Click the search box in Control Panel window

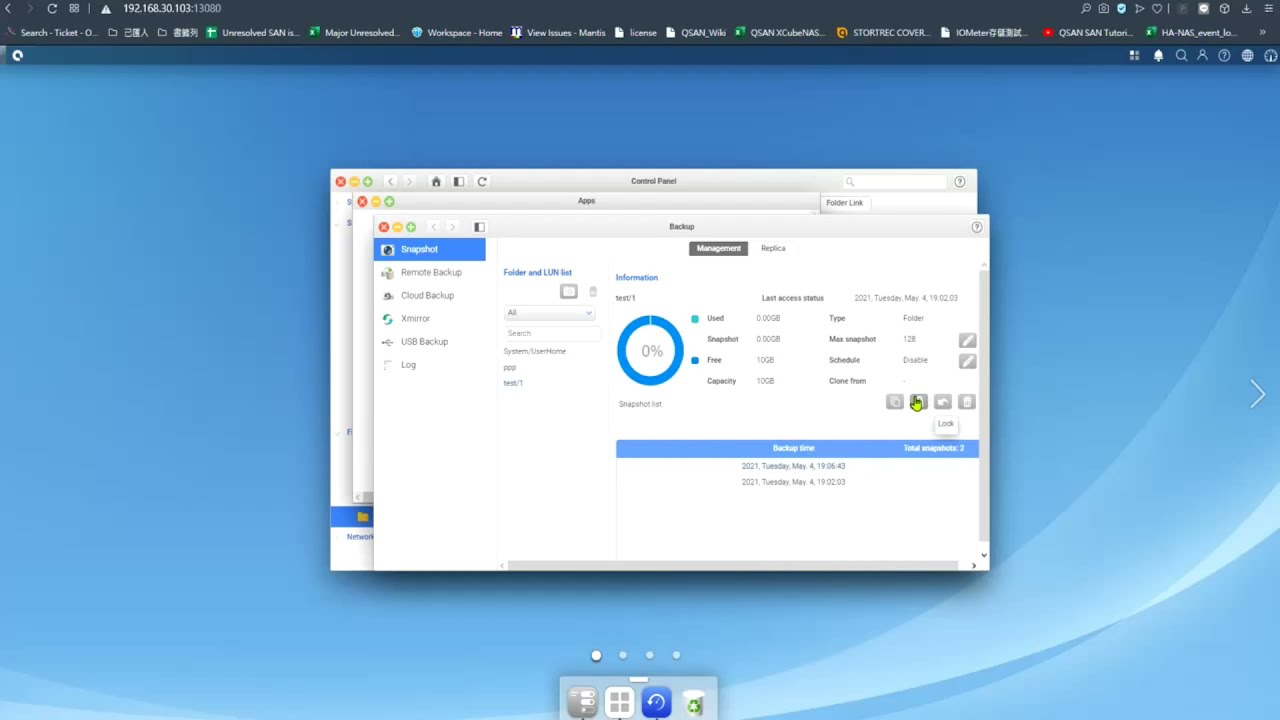click(x=894, y=182)
